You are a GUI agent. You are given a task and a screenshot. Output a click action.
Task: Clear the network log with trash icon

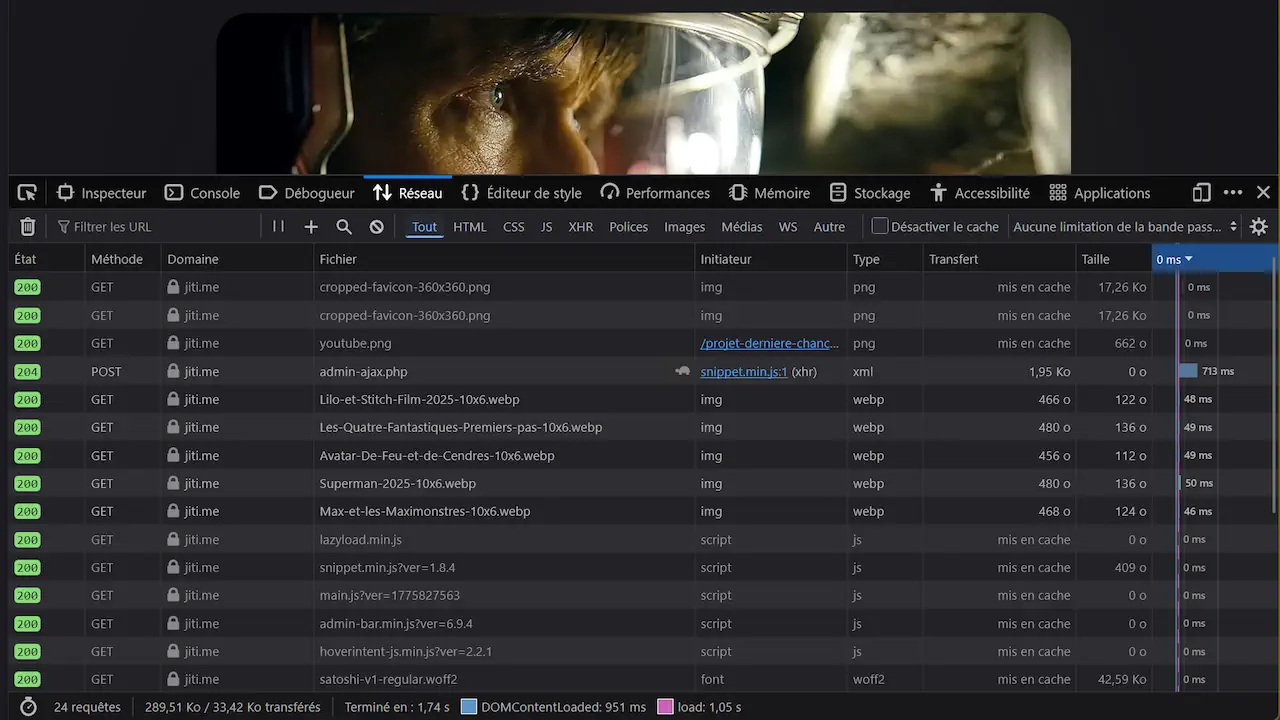(28, 227)
